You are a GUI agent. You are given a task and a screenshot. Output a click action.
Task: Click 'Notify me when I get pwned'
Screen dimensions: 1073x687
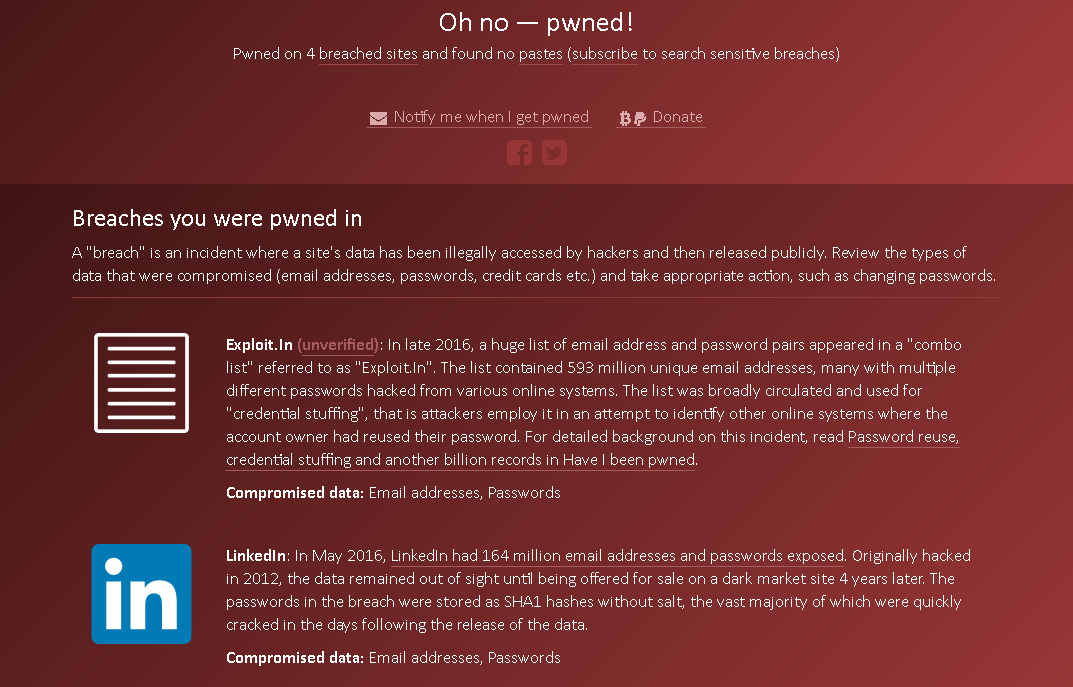pyautogui.click(x=492, y=117)
